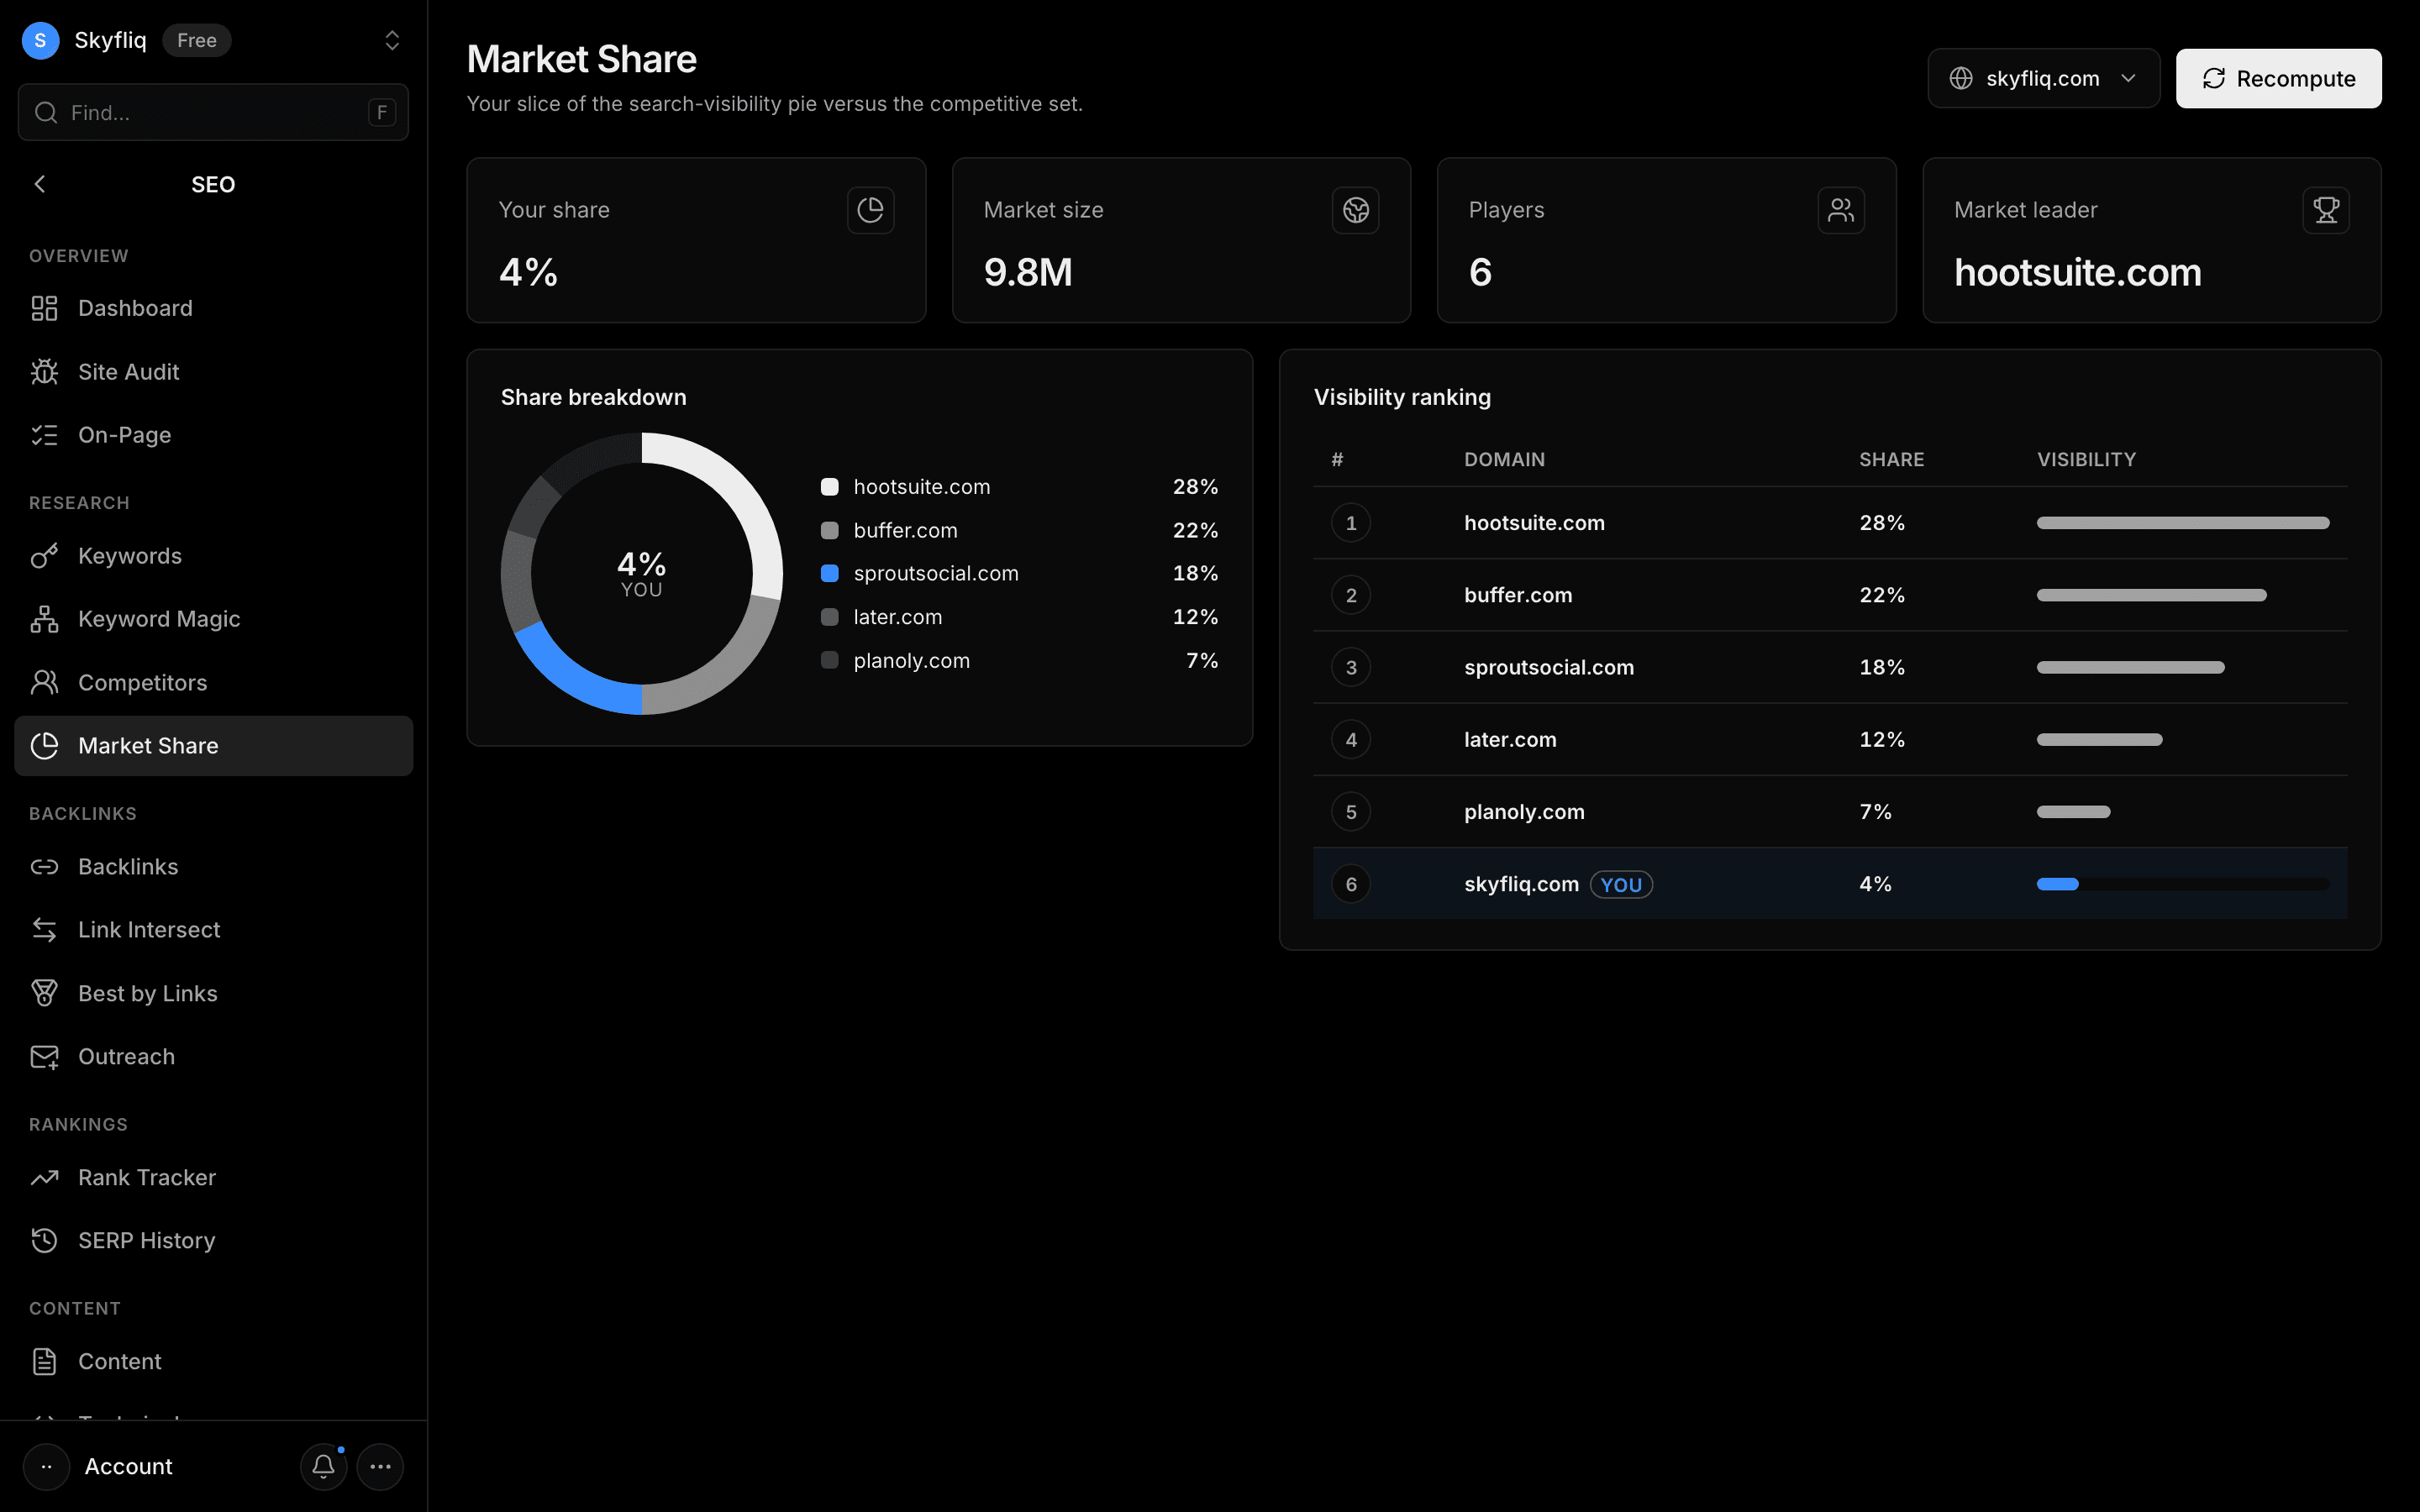This screenshot has width=2420, height=1512.
Task: Click buffer.com row in ranking table
Action: 1829,595
